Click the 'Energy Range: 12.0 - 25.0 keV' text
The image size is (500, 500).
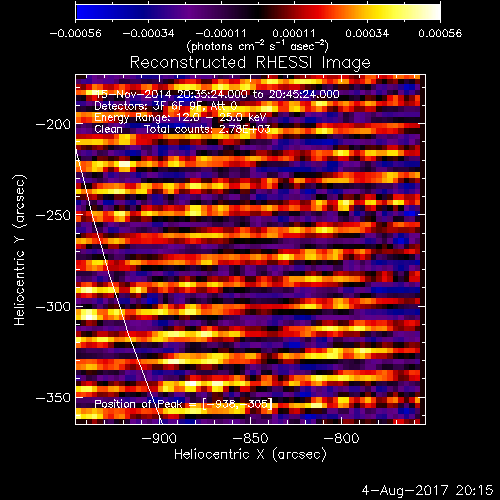[x=180, y=117]
